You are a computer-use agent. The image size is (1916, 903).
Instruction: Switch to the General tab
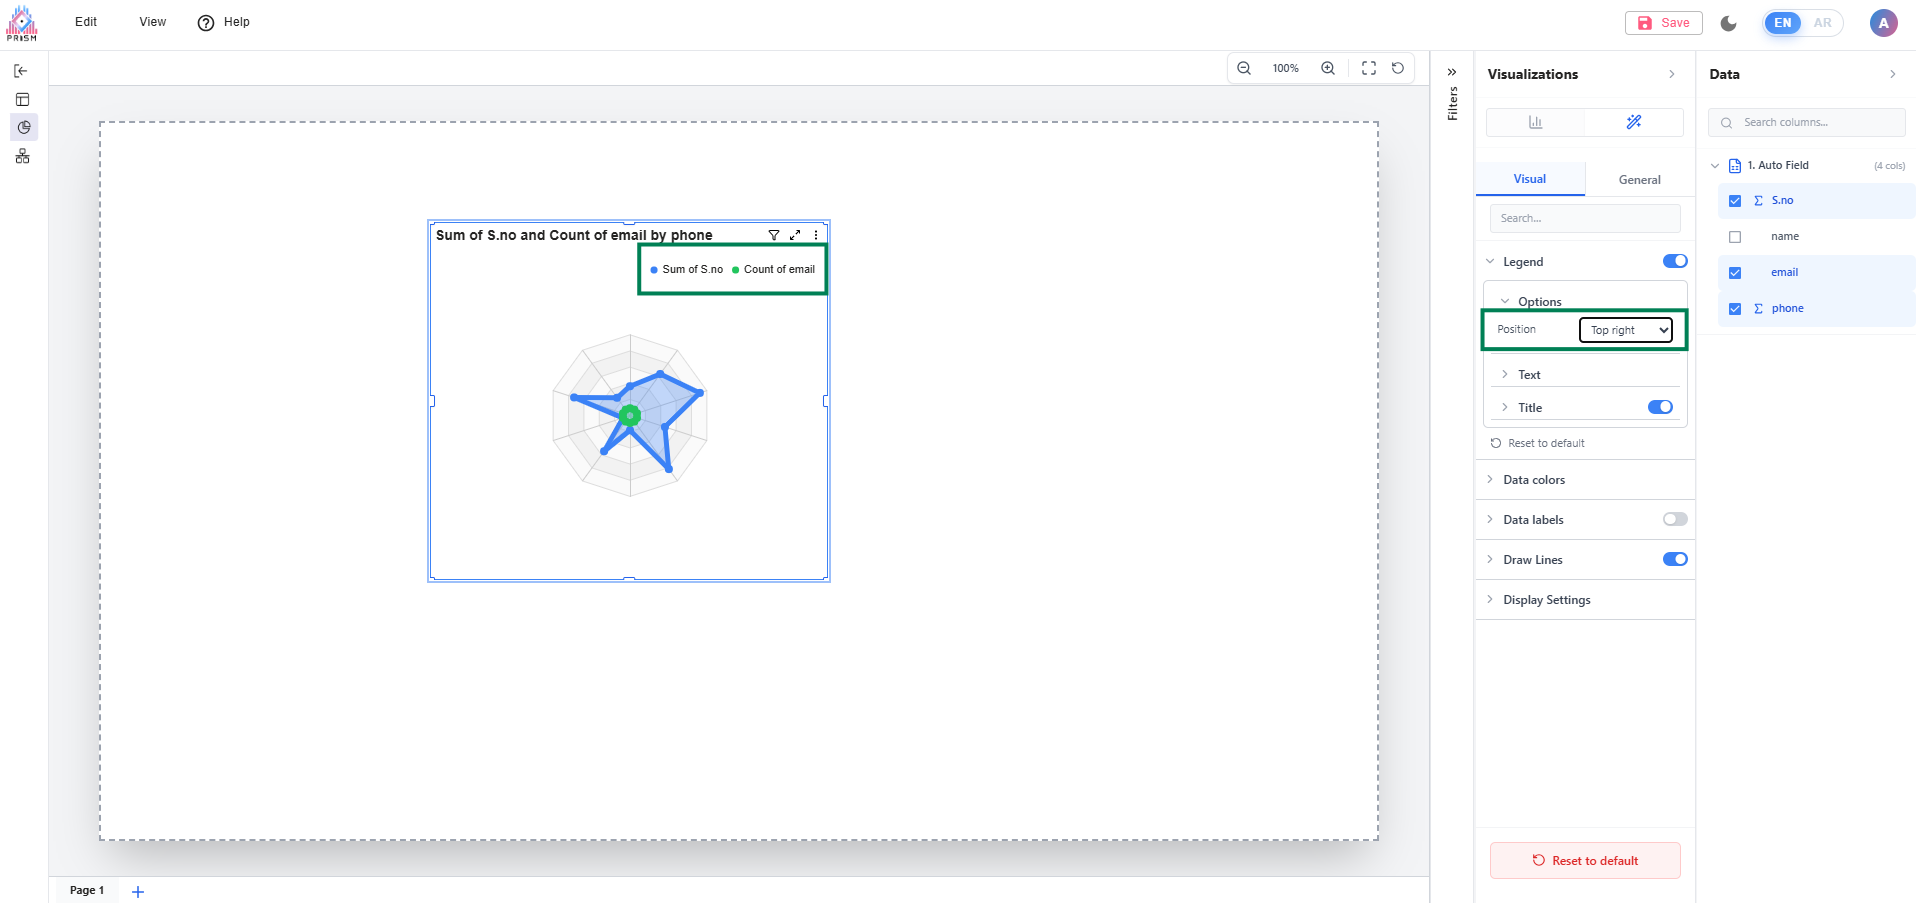1639,180
